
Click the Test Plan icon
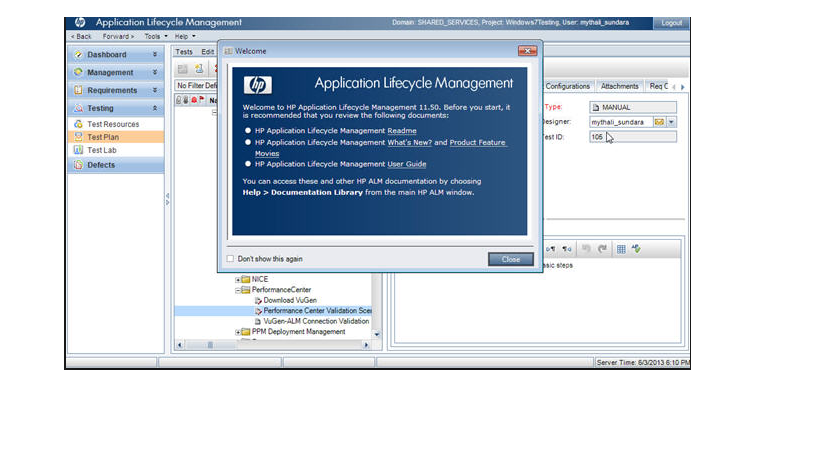78,137
